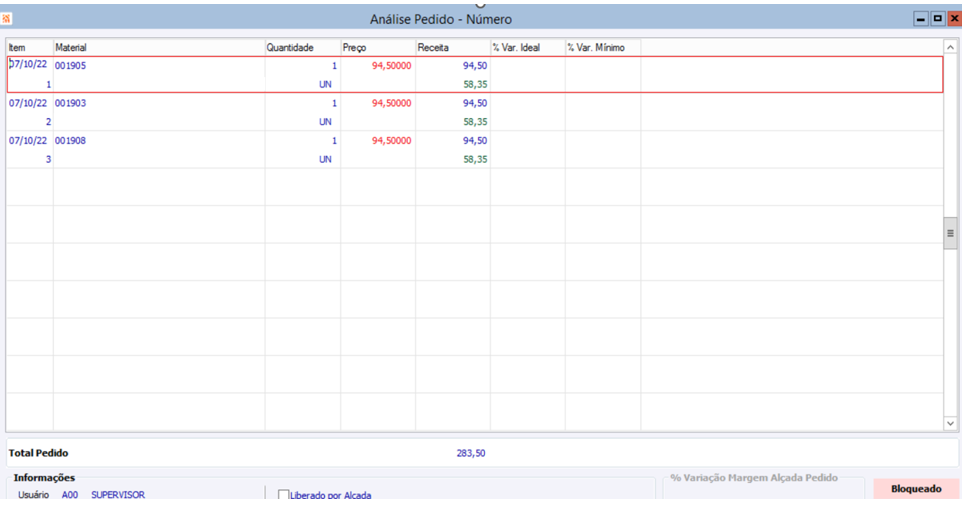Click UN unit for item 1
The height and width of the screenshot is (505, 964).
[325, 85]
